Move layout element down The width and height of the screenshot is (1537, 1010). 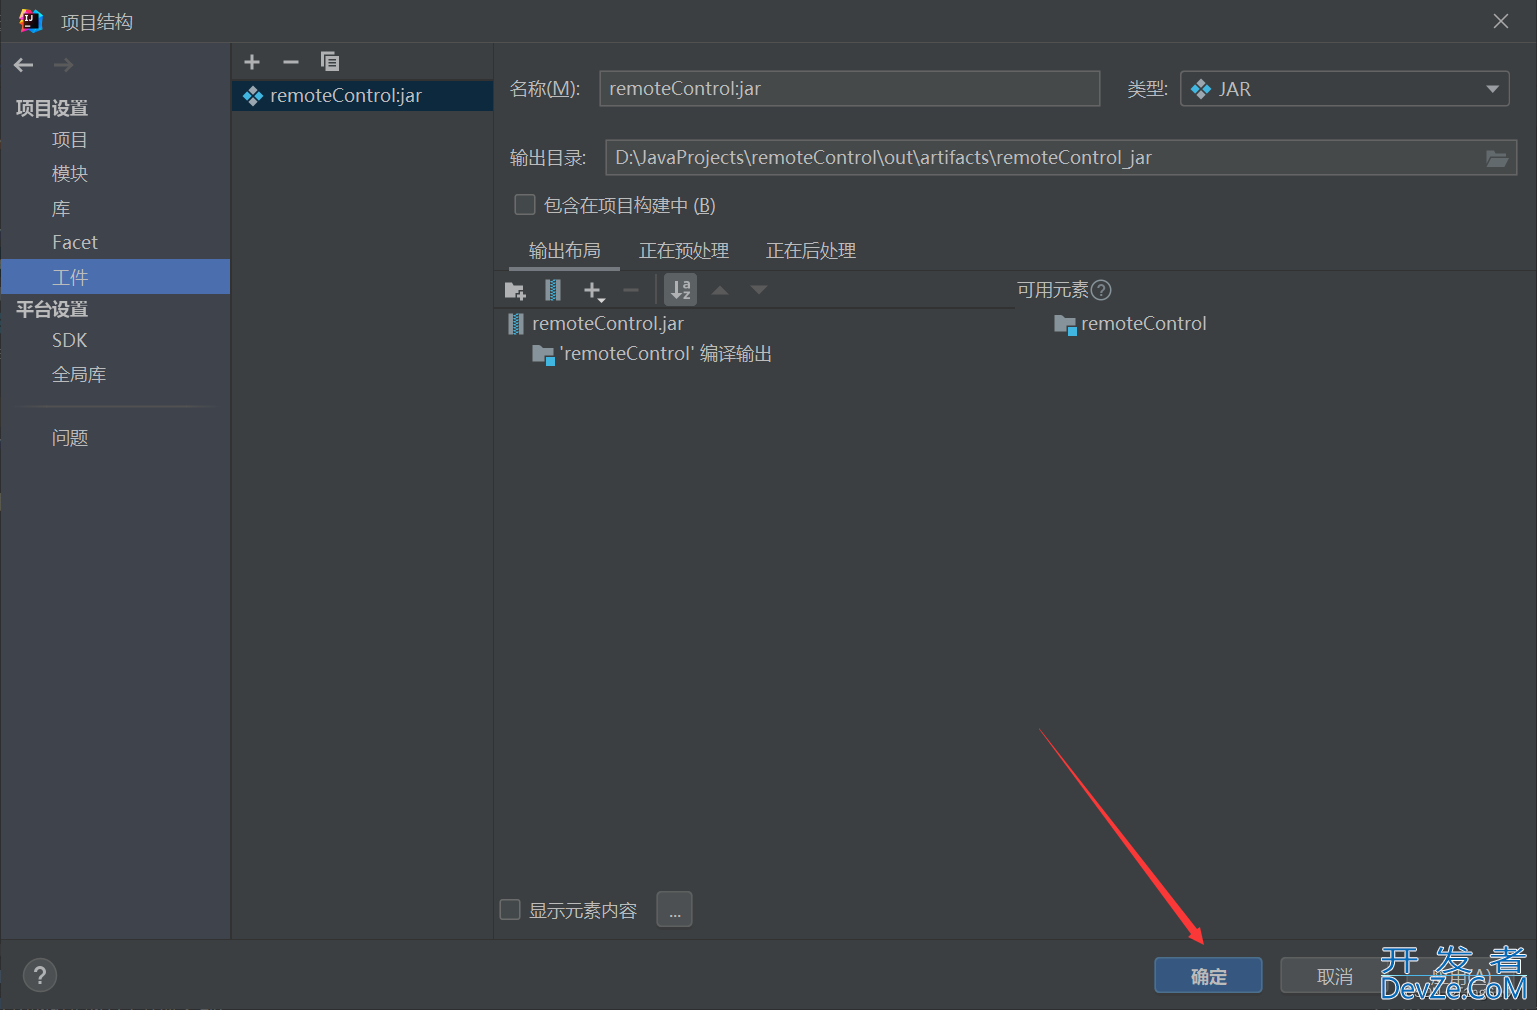coord(759,290)
